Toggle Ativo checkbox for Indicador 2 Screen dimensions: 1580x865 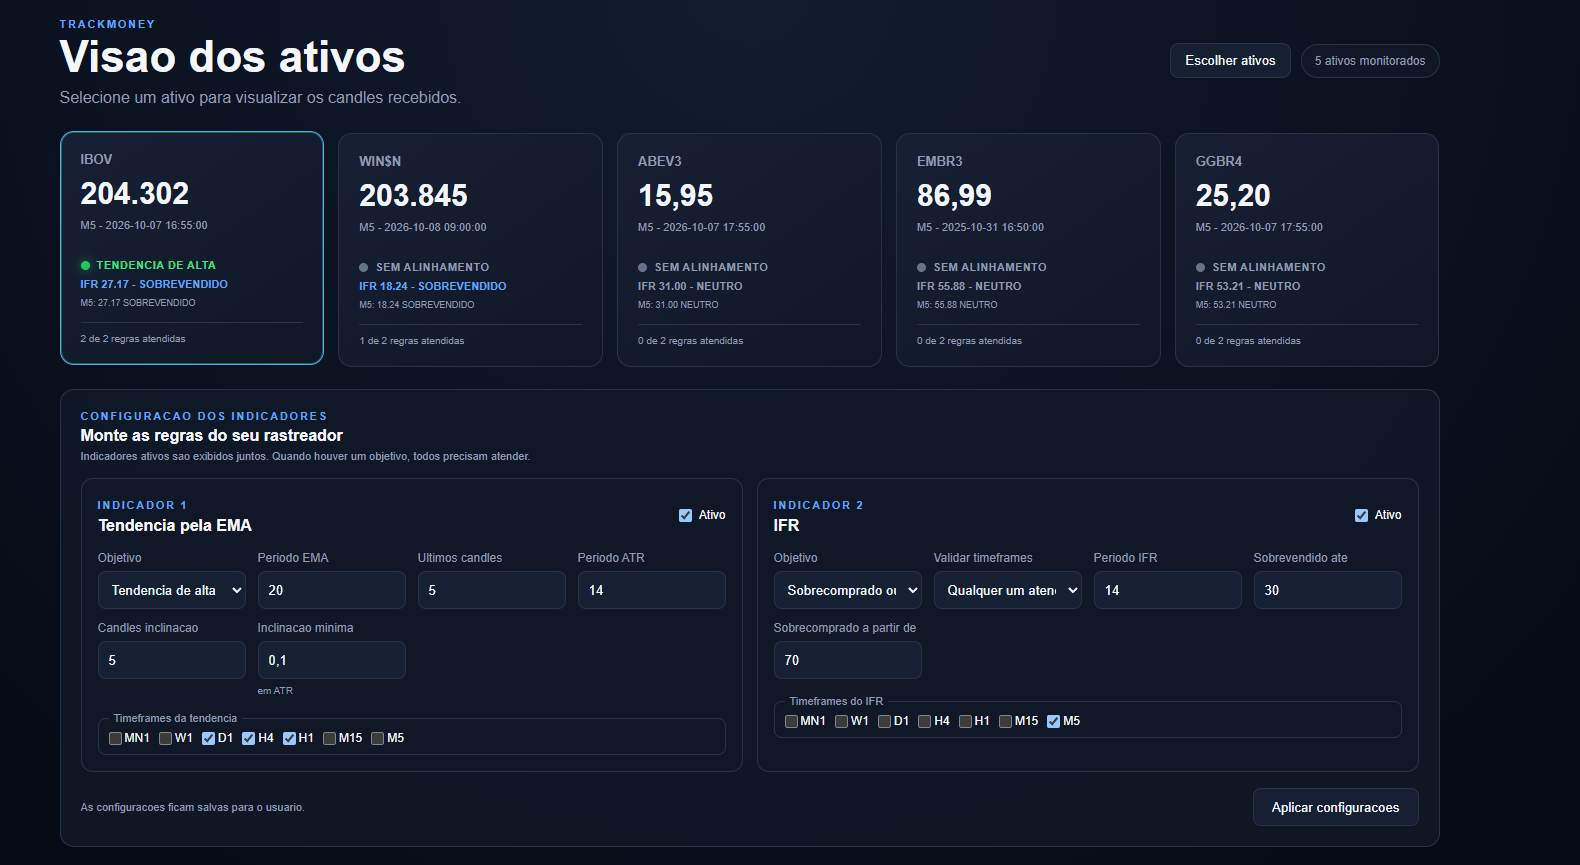[x=1361, y=515]
